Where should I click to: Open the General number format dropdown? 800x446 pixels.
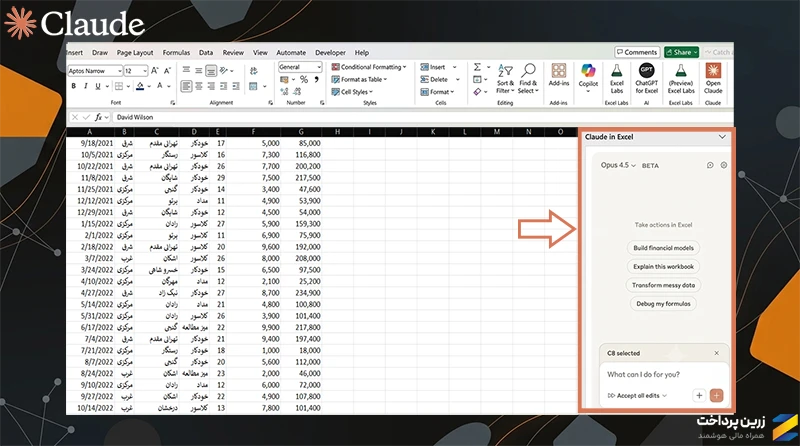pos(319,67)
